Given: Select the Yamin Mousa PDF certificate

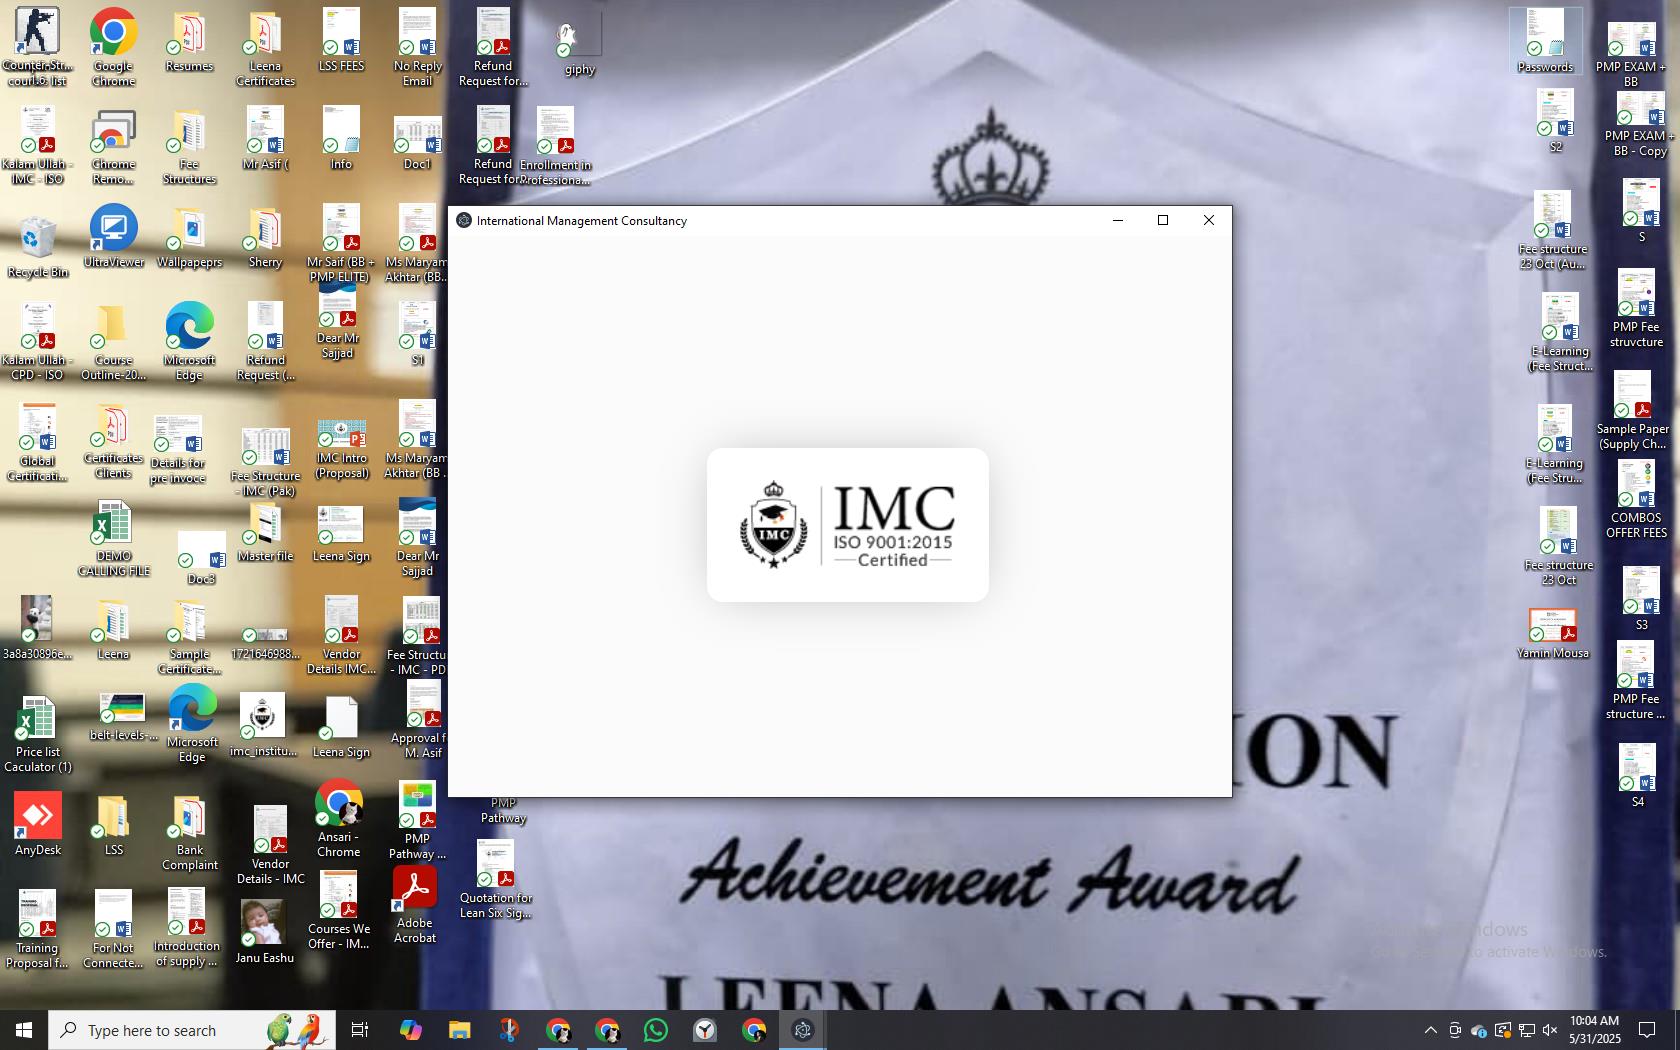Looking at the screenshot, I should click(x=1552, y=634).
